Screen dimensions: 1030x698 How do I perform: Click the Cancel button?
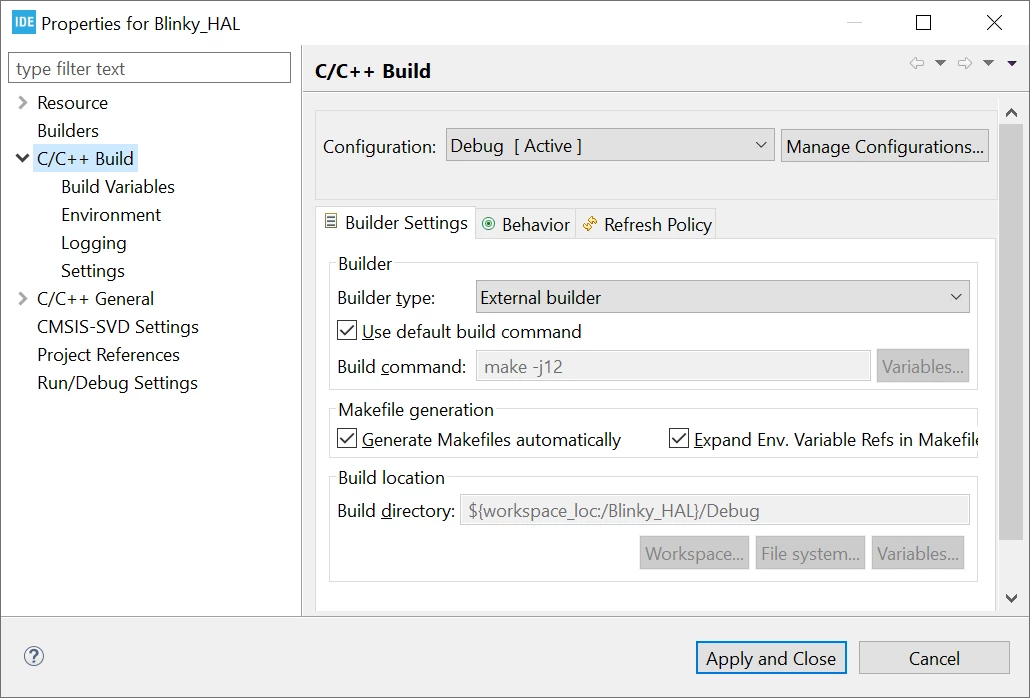(x=934, y=658)
